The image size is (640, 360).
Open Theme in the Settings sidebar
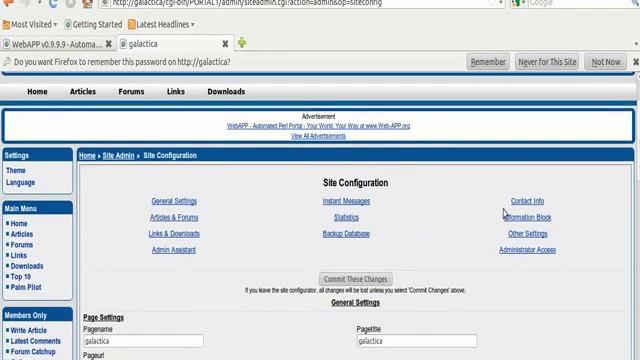tap(16, 170)
